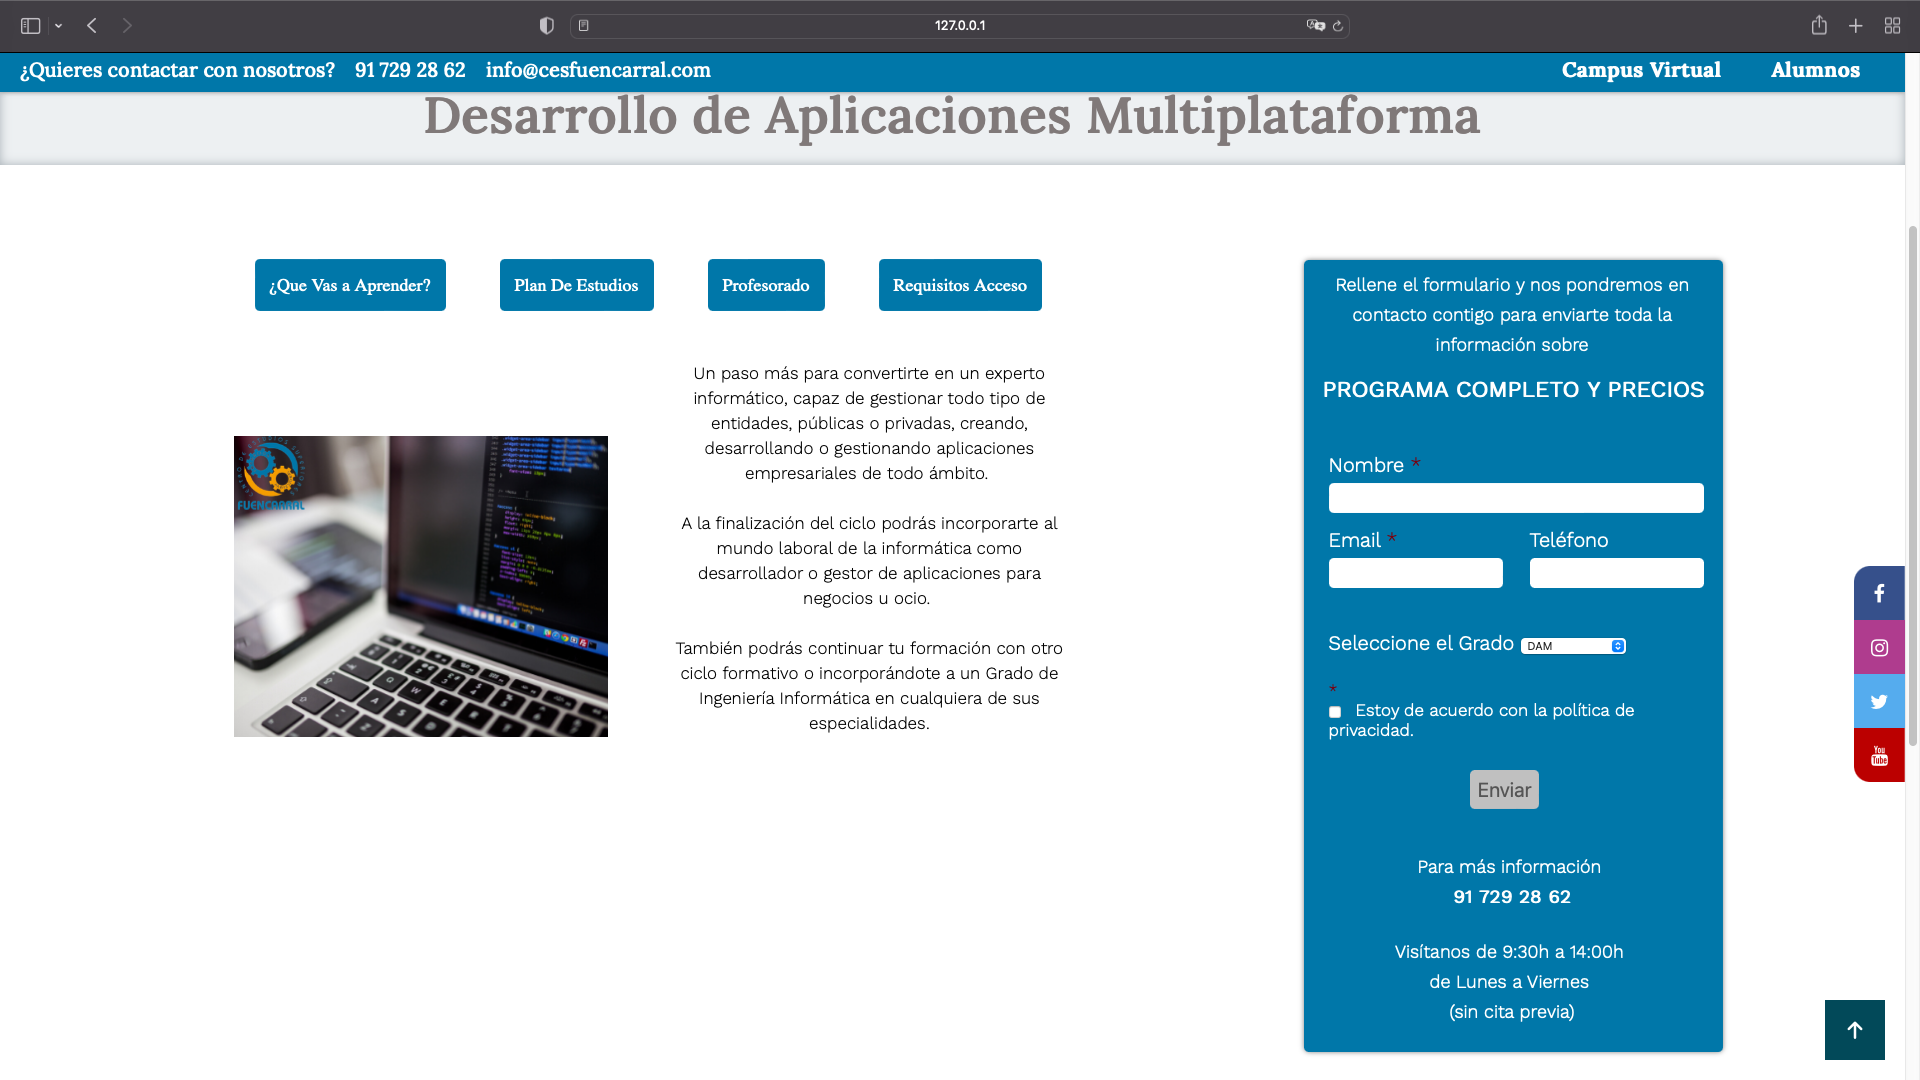Screen dimensions: 1920x1080
Task: Switch to Plan De Estudios tab
Action: coord(577,285)
